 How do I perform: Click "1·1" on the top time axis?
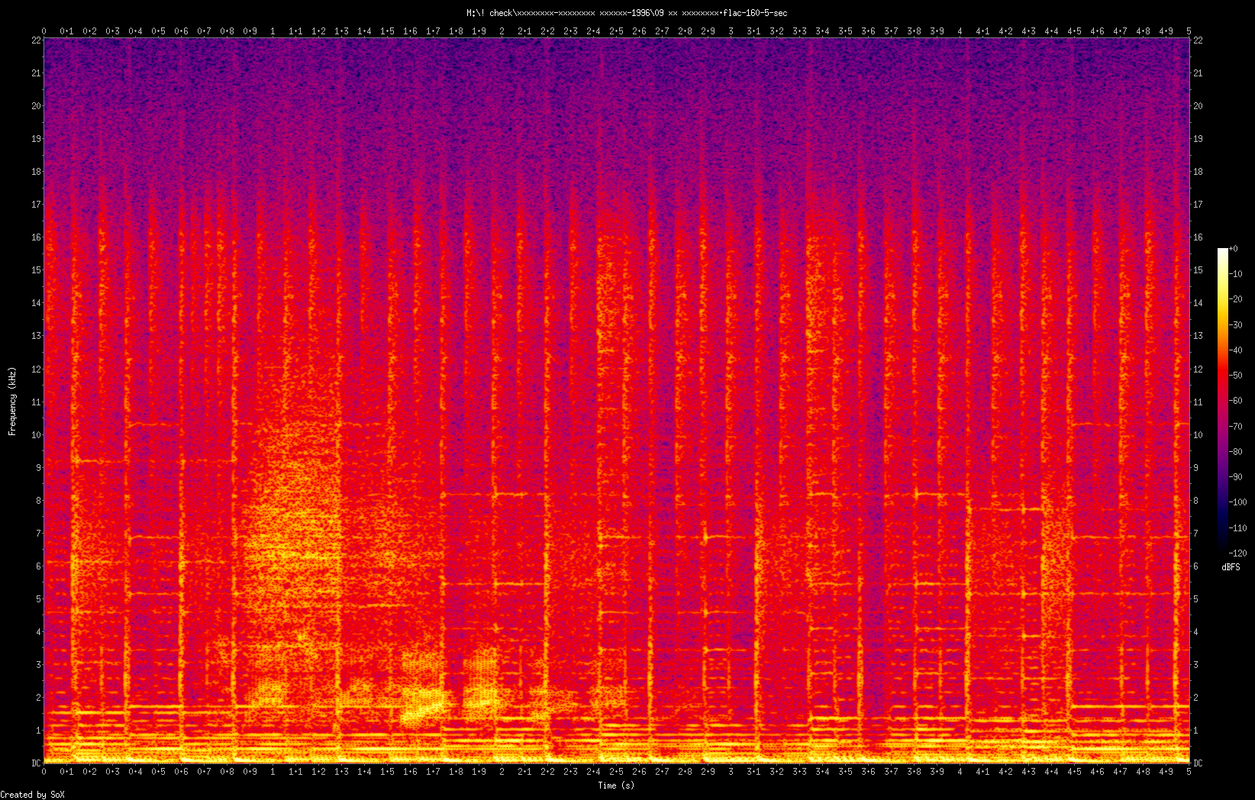click(296, 31)
